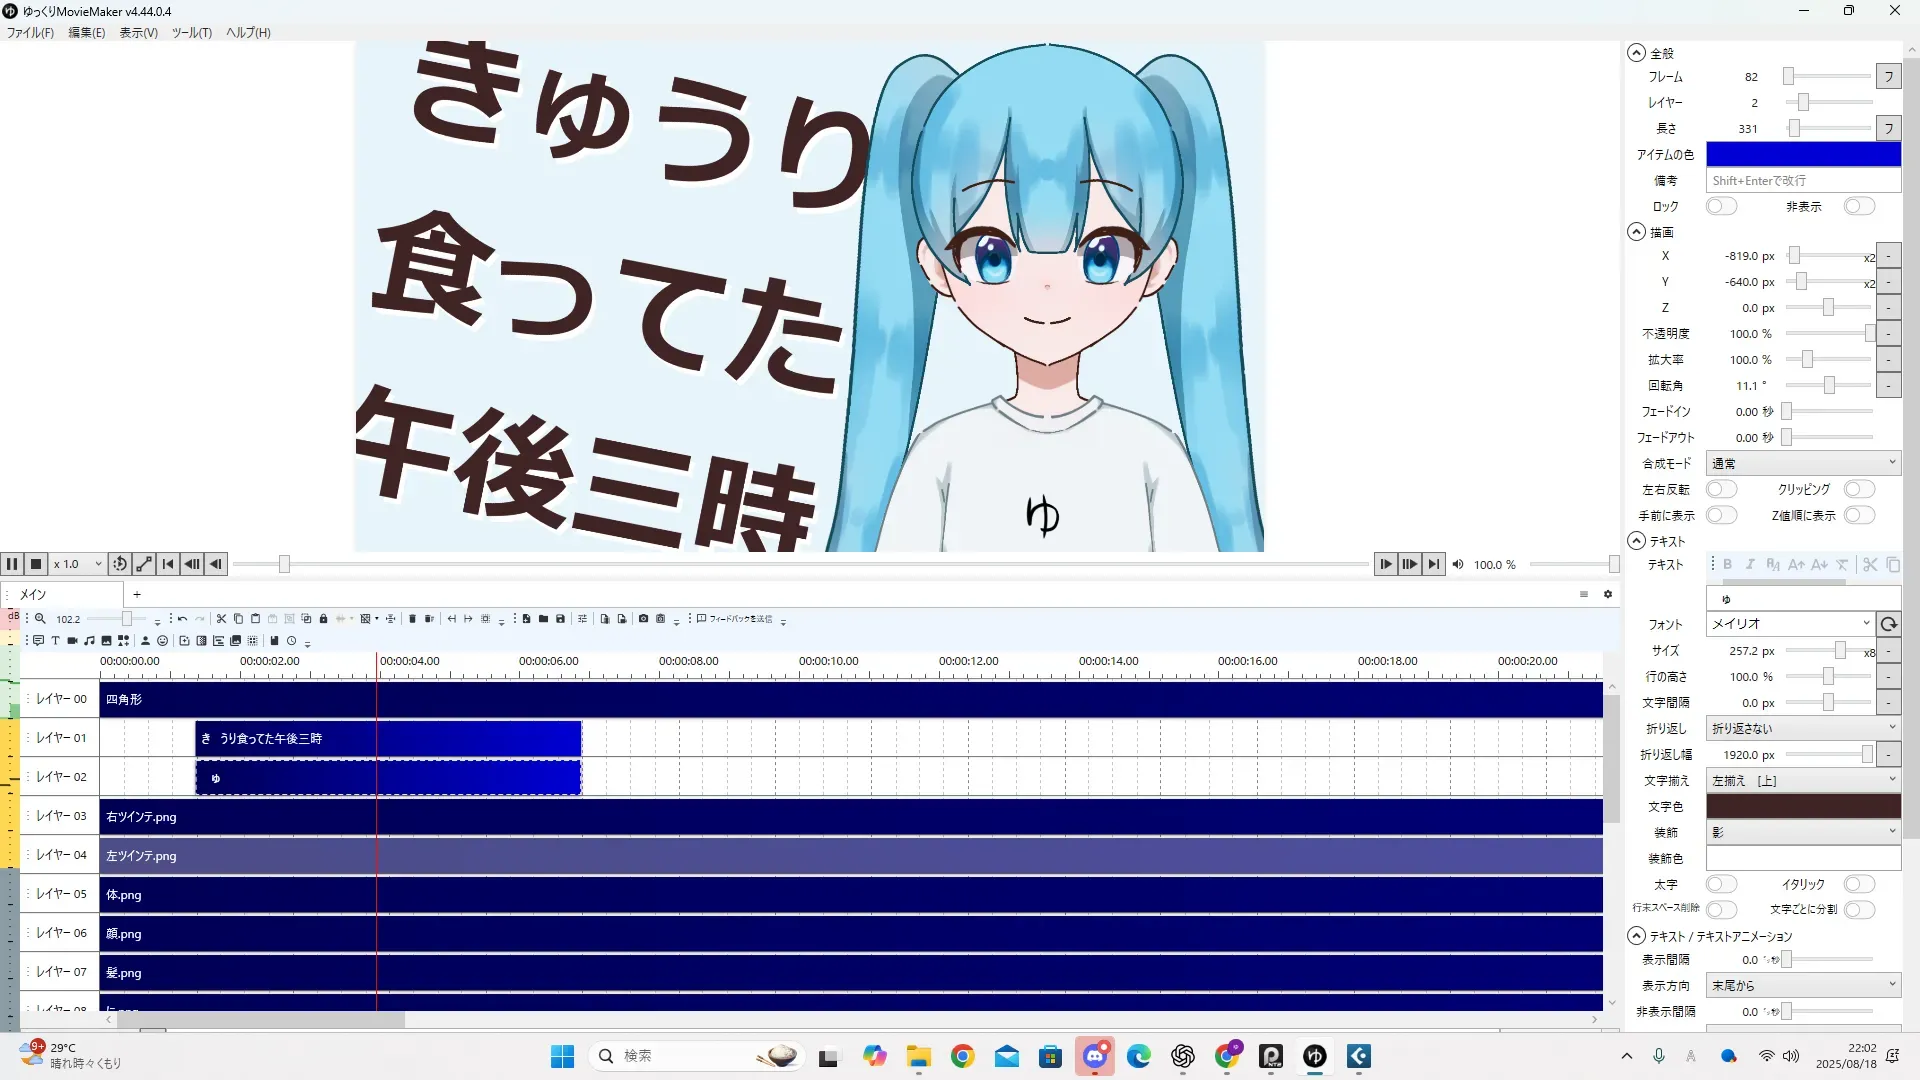
Task: Click the add audio music-note icon
Action: [x=89, y=641]
